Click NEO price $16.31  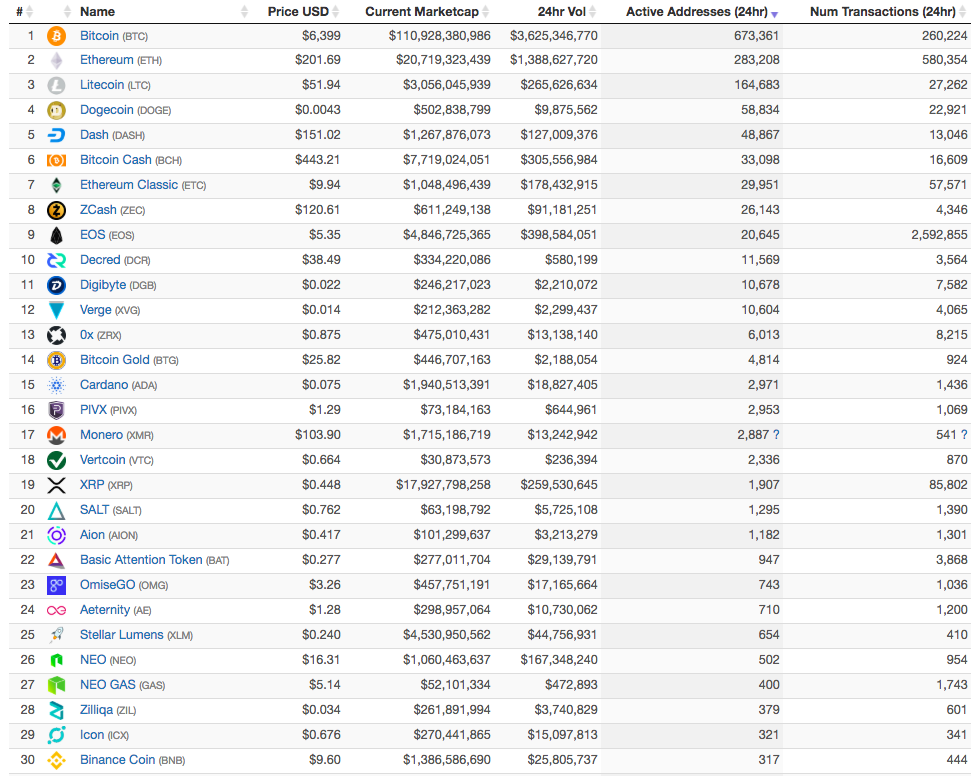(x=321, y=660)
